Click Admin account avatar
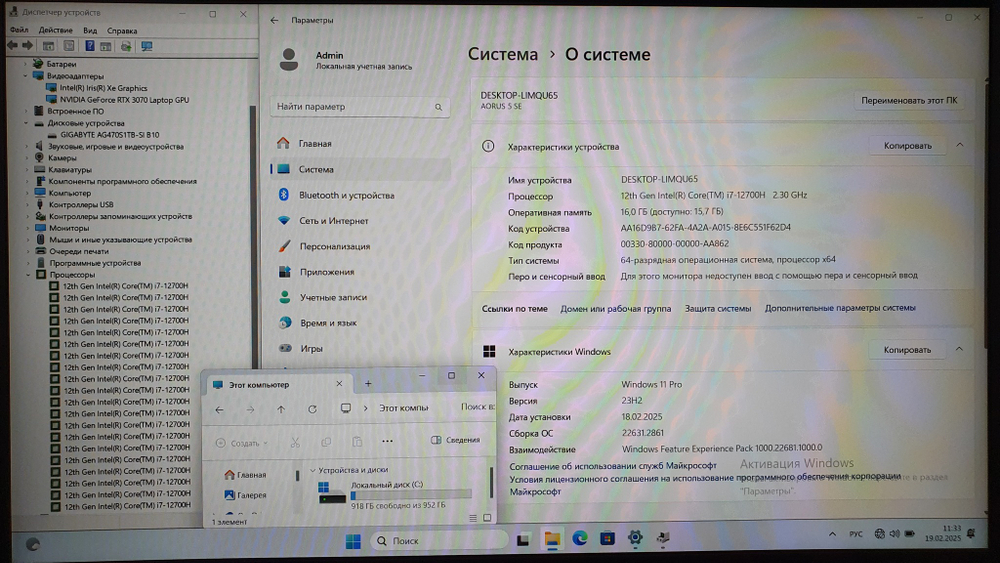The height and width of the screenshot is (563, 1000). (289, 59)
